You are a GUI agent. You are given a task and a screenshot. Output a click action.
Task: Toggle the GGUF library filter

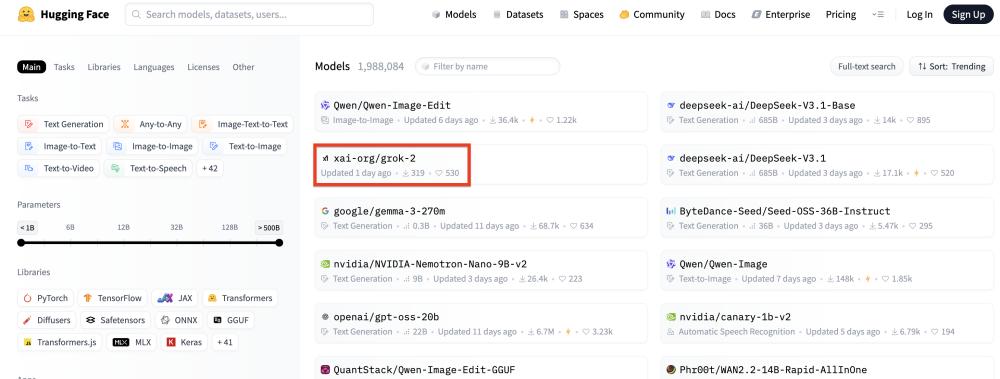(x=231, y=320)
